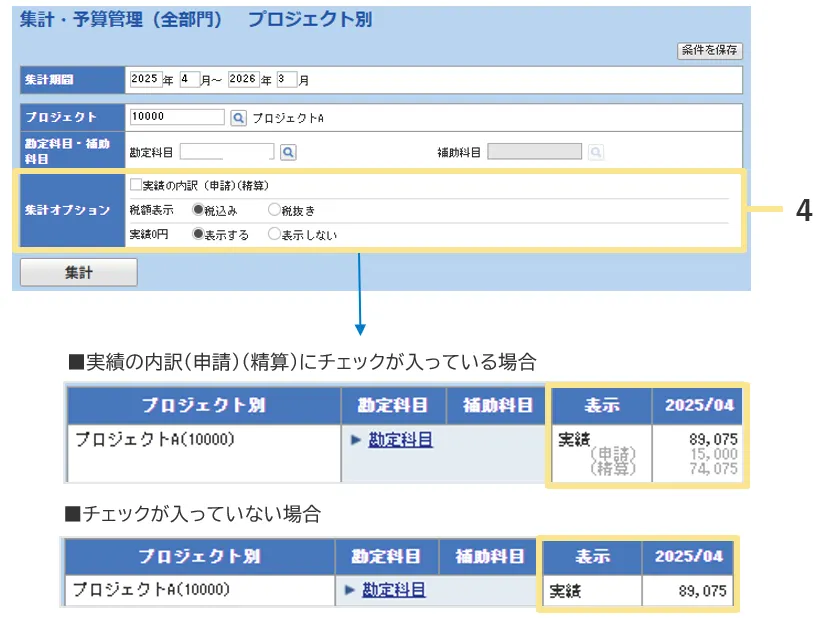Choose 表示する for 実績0円

click(x=198, y=234)
